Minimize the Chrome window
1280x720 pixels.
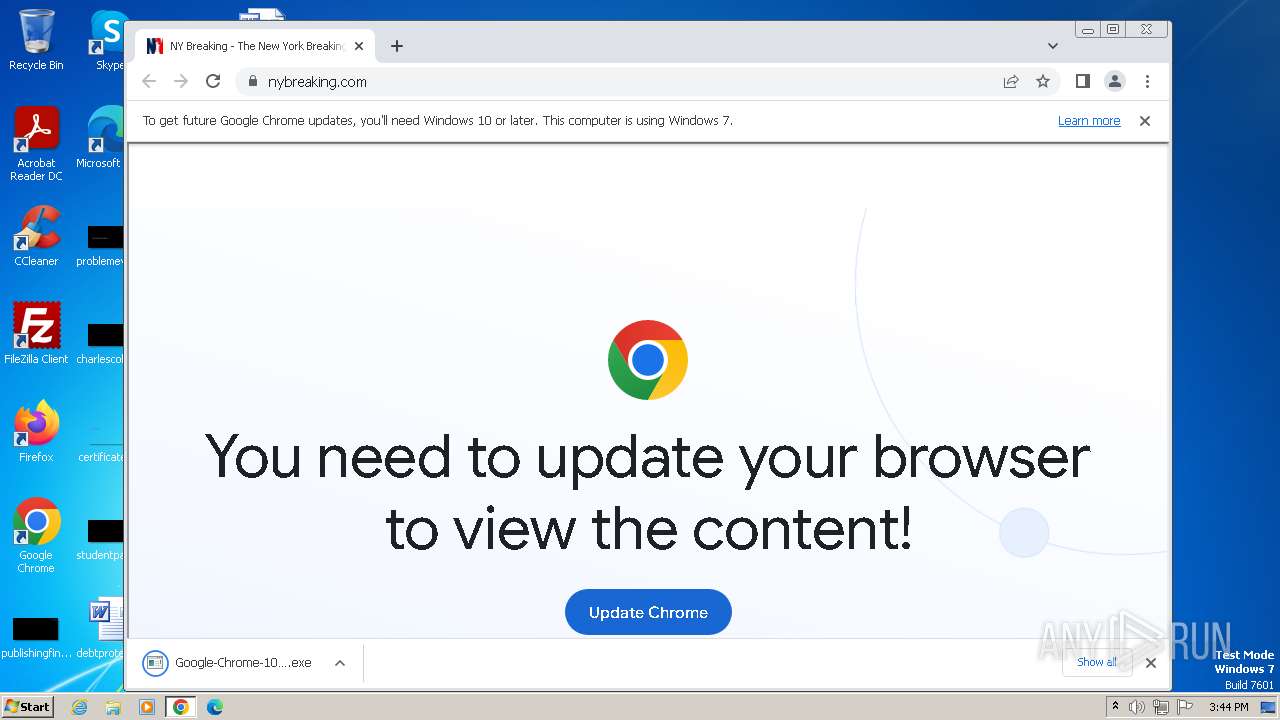1088,30
